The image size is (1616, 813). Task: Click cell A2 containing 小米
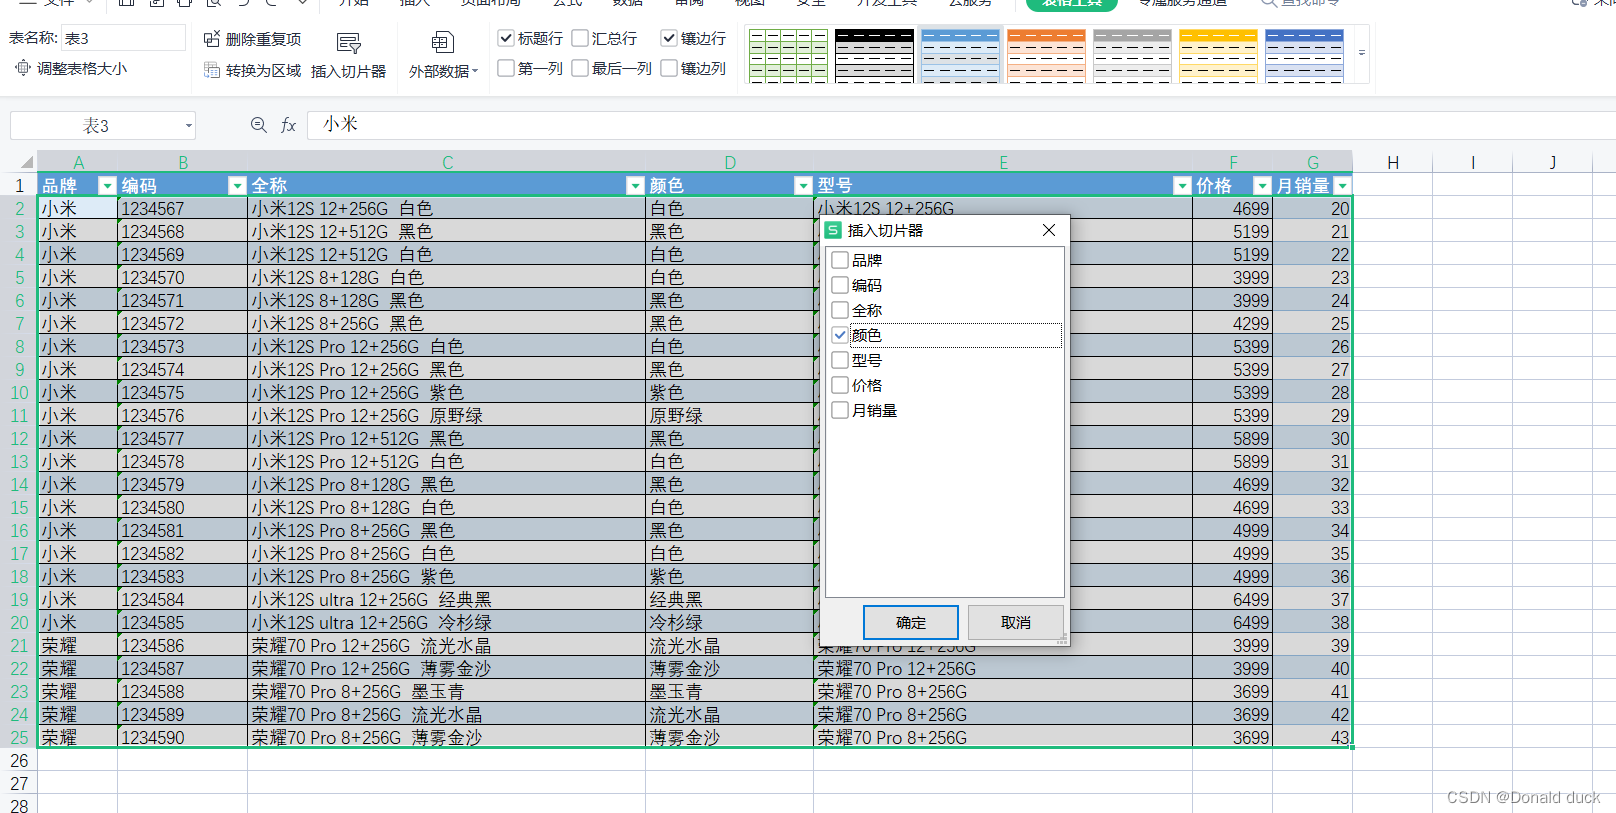(x=78, y=209)
